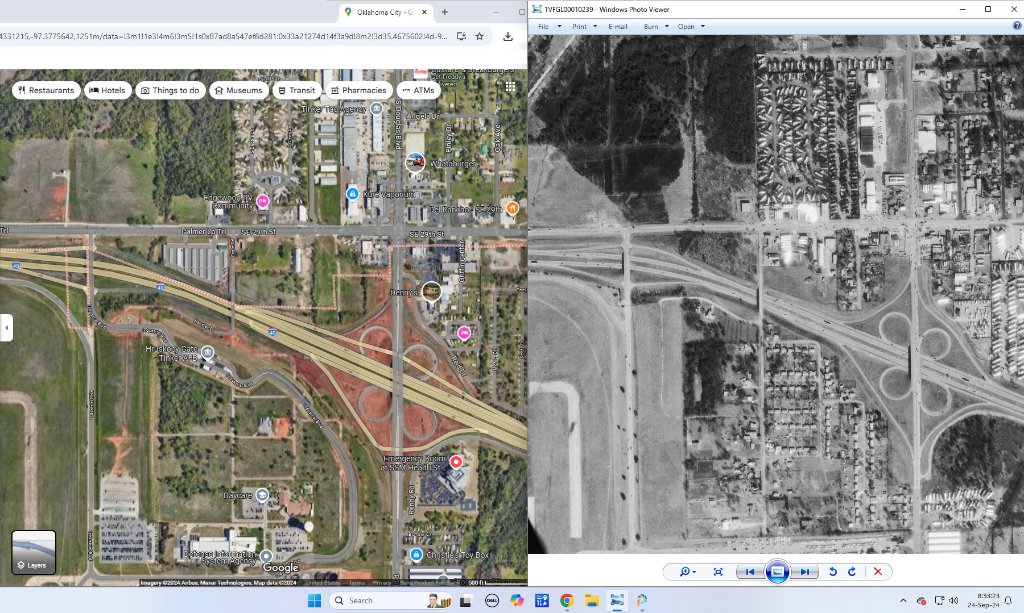Open the Layers map type switcher
Screen dimensions: 1024x613
point(33,553)
